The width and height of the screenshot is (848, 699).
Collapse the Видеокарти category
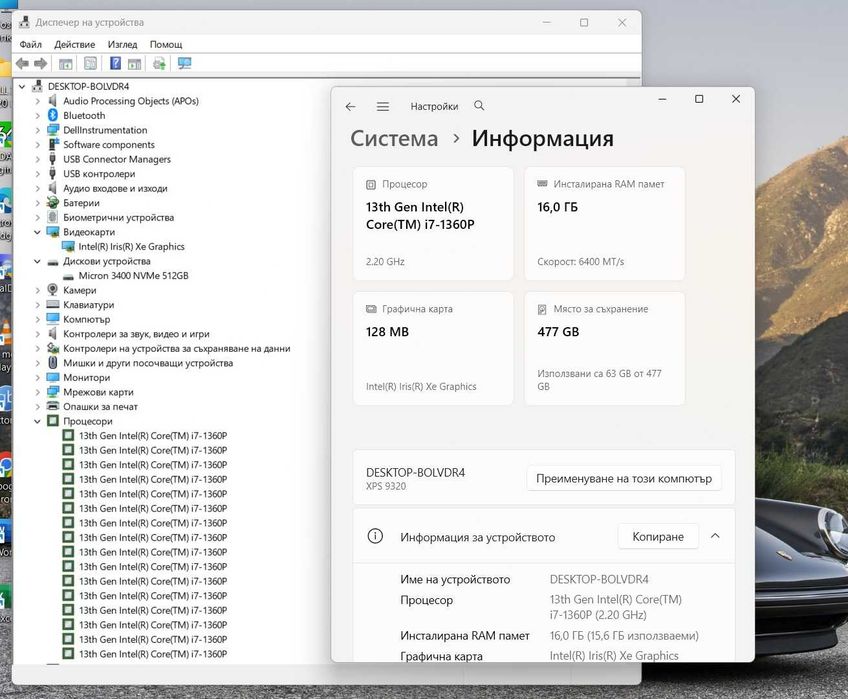tap(37, 232)
